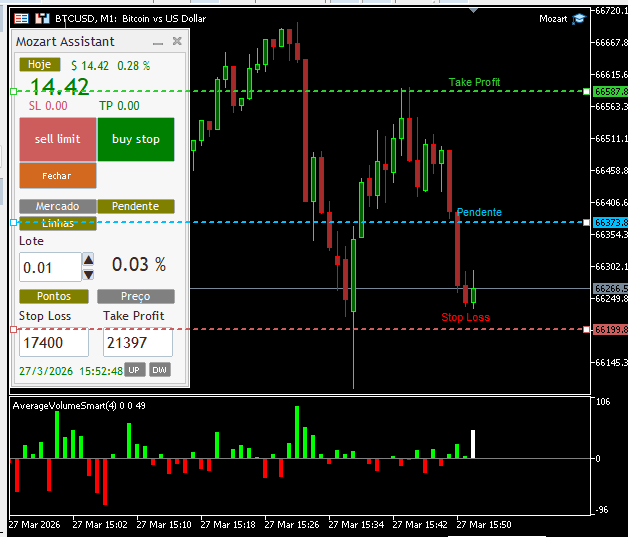
Task: Select Preço input mode
Action: point(136,296)
